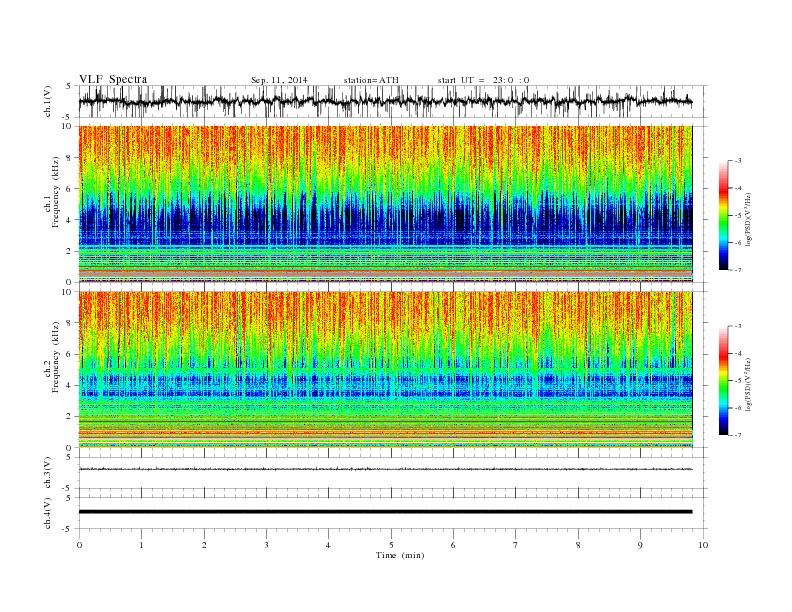792x612 pixels.
Task: Select the "Time (min)" axis title
Action: point(400,555)
